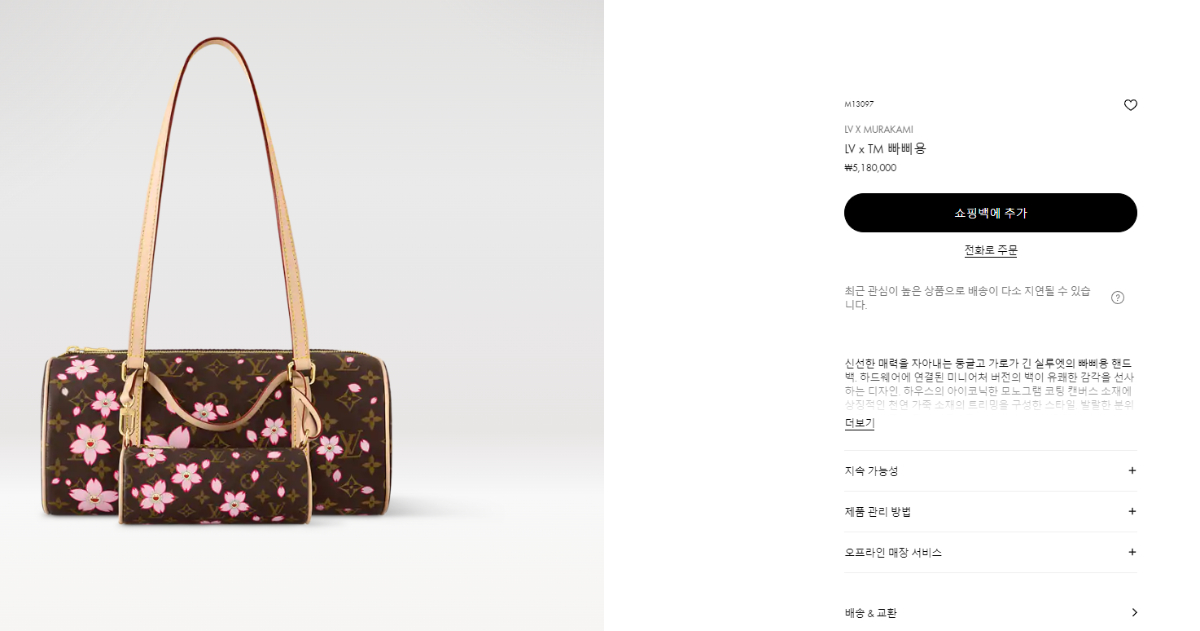This screenshot has width=1200, height=631.
Task: Open delivery delay help question-mark icon
Action: [x=1118, y=297]
